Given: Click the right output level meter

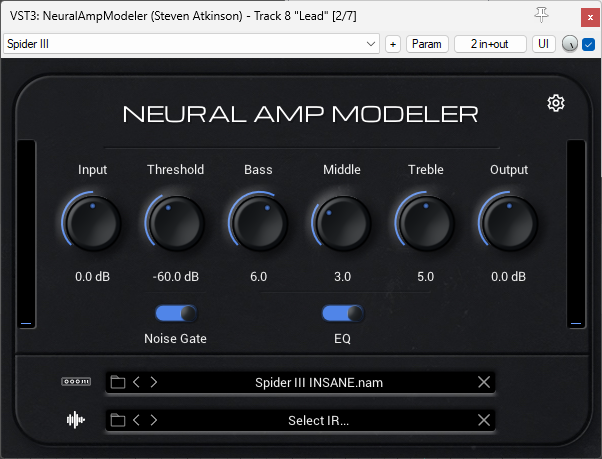Looking at the screenshot, I should point(576,234).
